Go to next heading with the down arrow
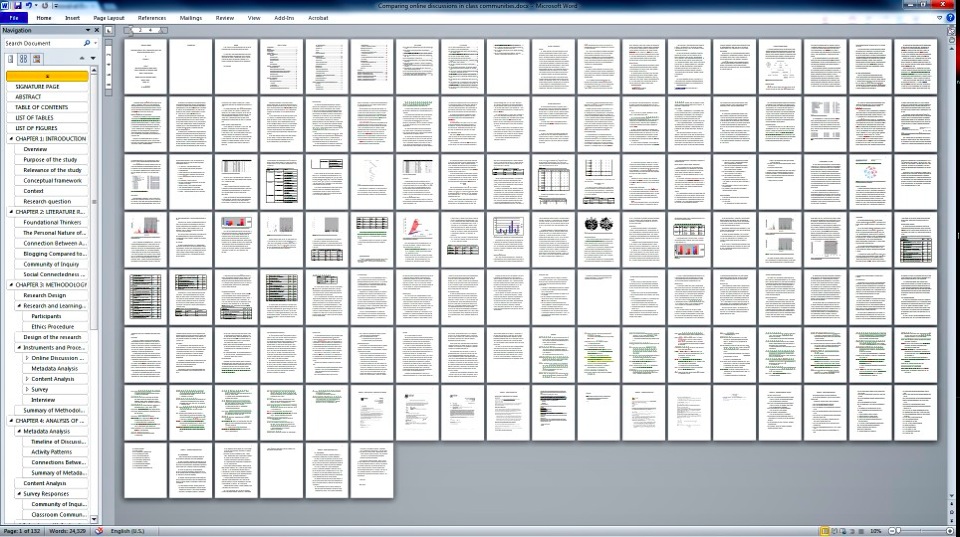 click(x=92, y=58)
